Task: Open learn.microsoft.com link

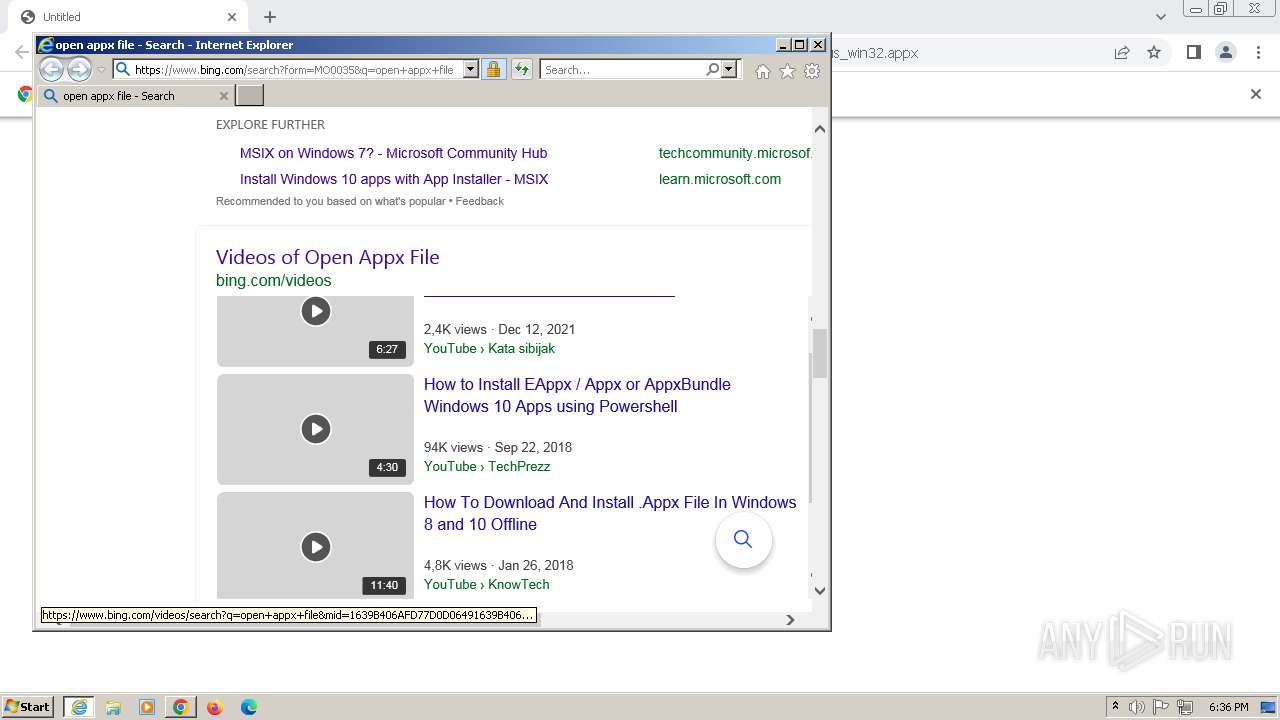Action: click(720, 179)
